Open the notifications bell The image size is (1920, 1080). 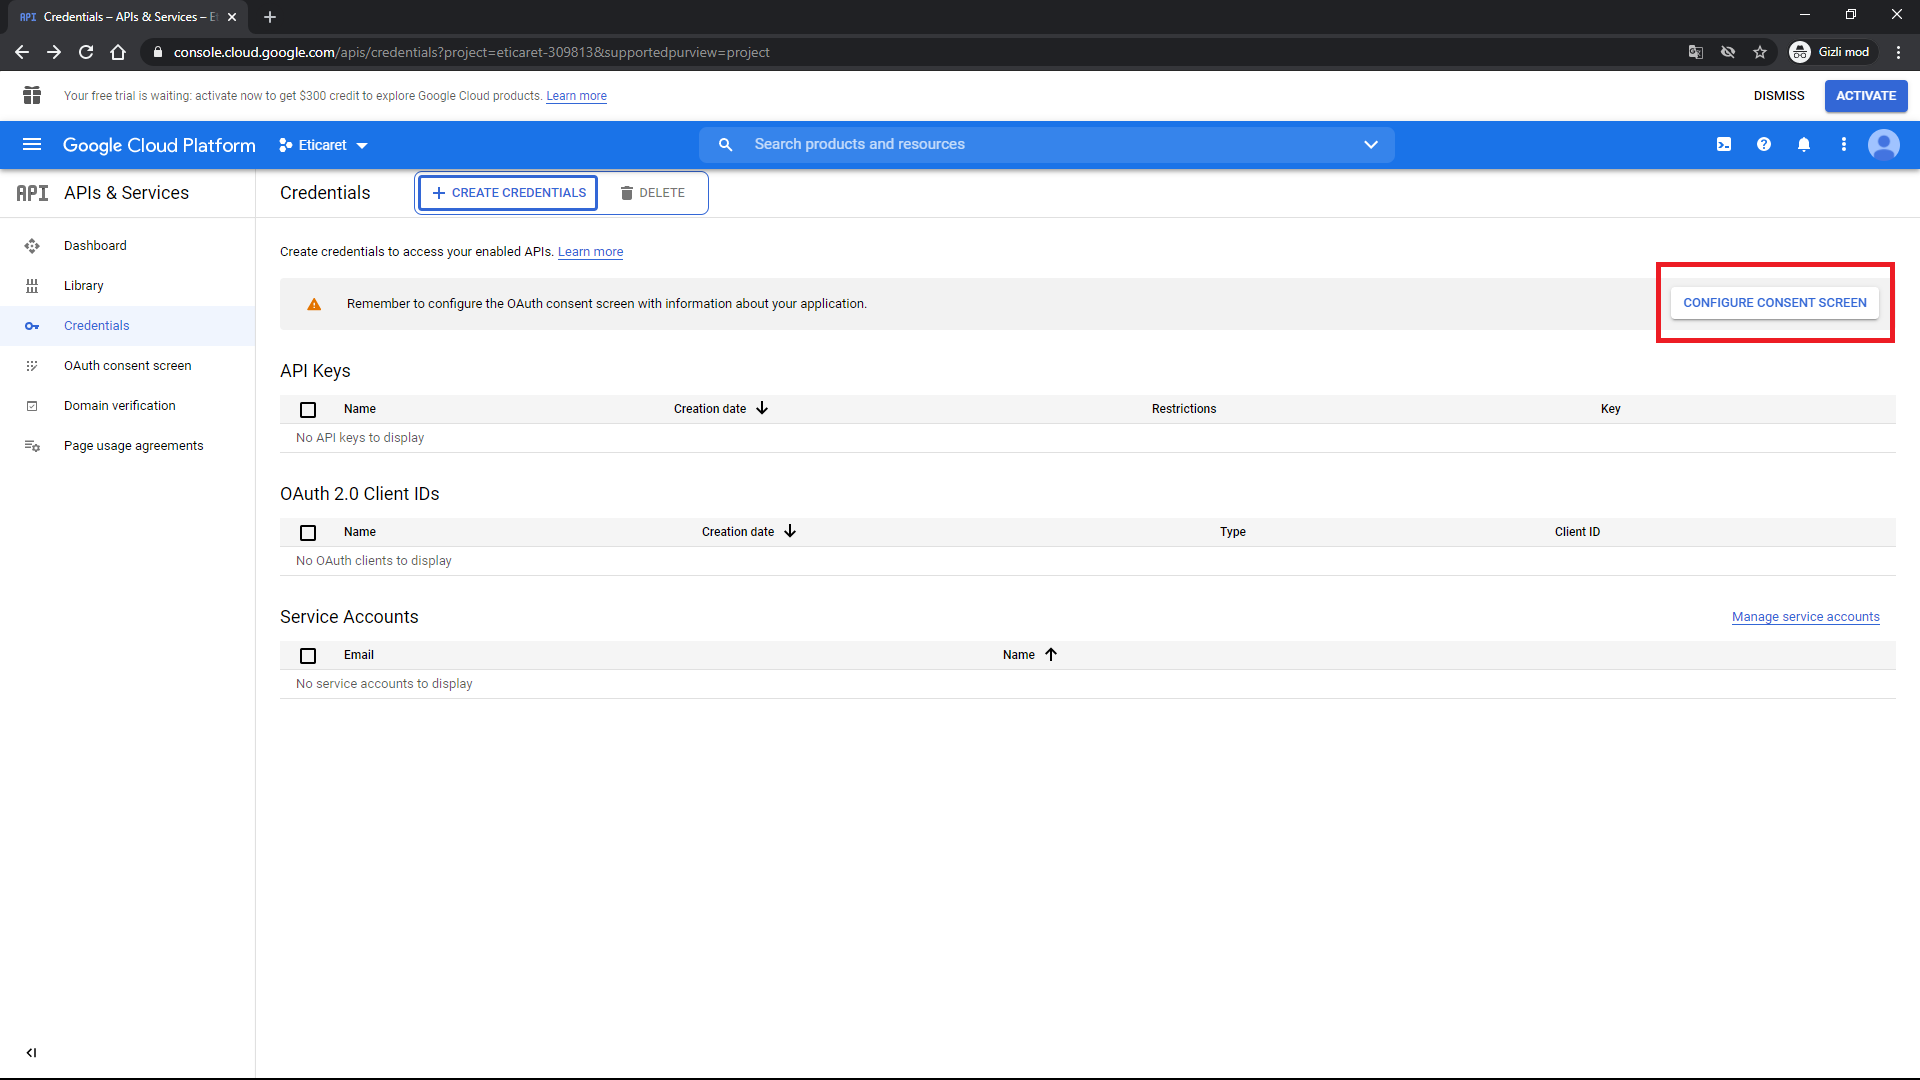pos(1804,145)
